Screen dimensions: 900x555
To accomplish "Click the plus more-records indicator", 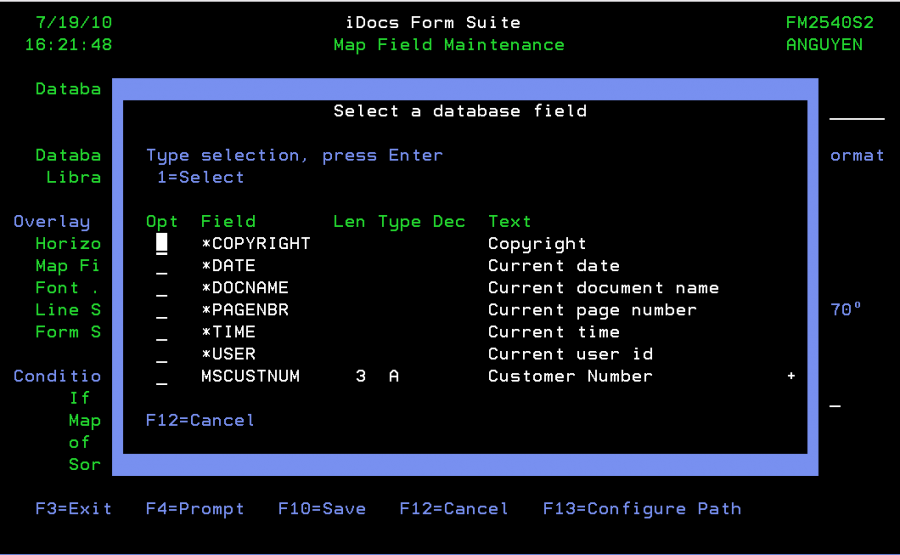I will [x=791, y=376].
